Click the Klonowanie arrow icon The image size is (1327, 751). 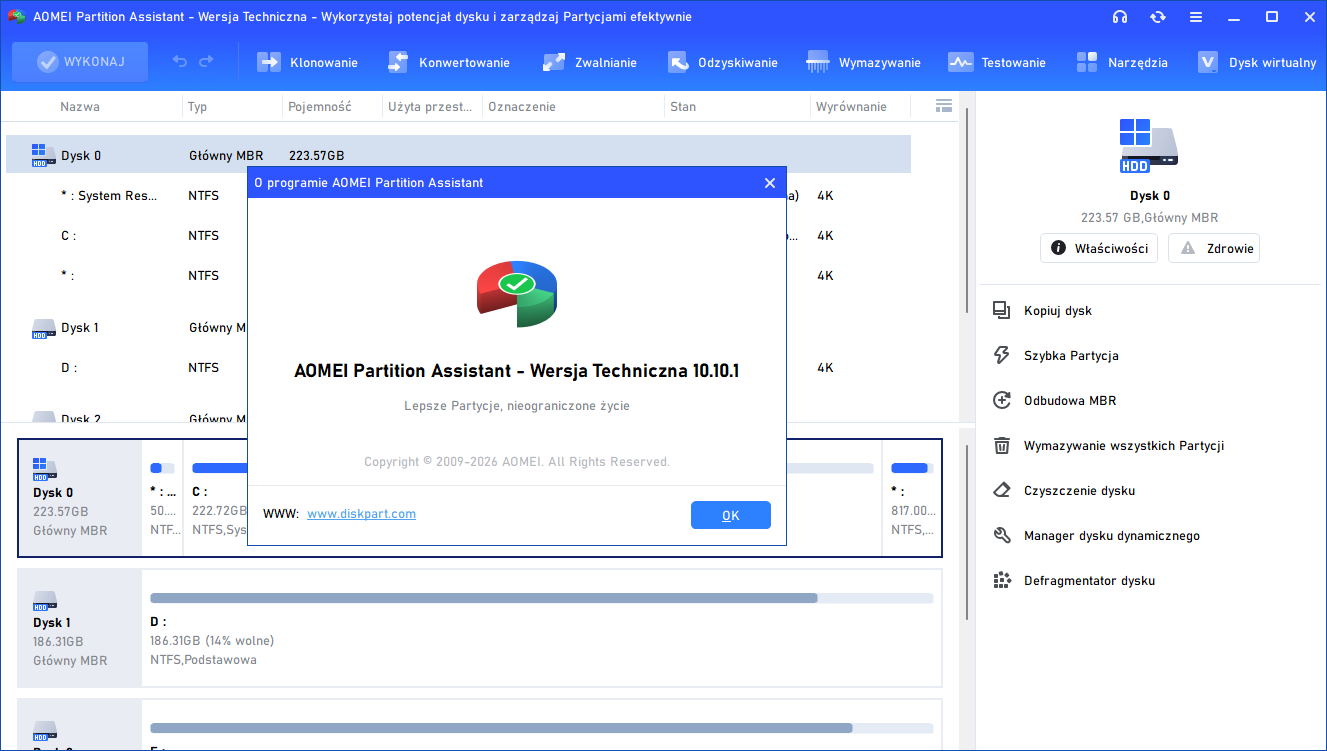pyautogui.click(x=270, y=62)
